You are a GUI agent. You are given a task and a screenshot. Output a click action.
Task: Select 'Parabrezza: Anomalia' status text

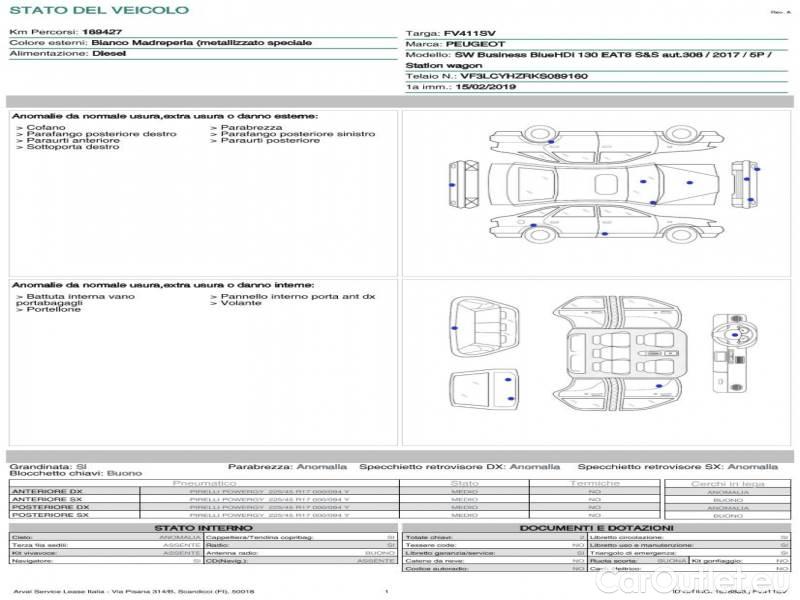tap(287, 466)
